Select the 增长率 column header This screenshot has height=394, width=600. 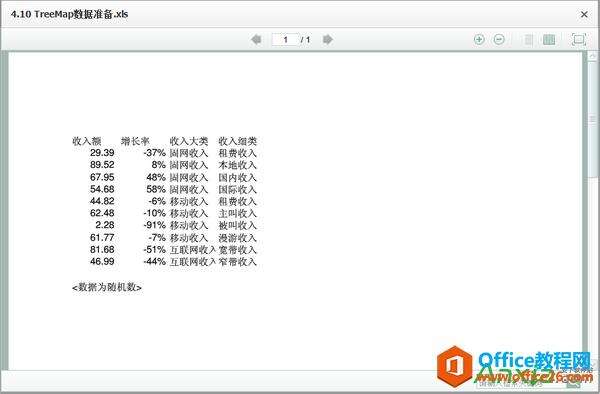[x=135, y=141]
